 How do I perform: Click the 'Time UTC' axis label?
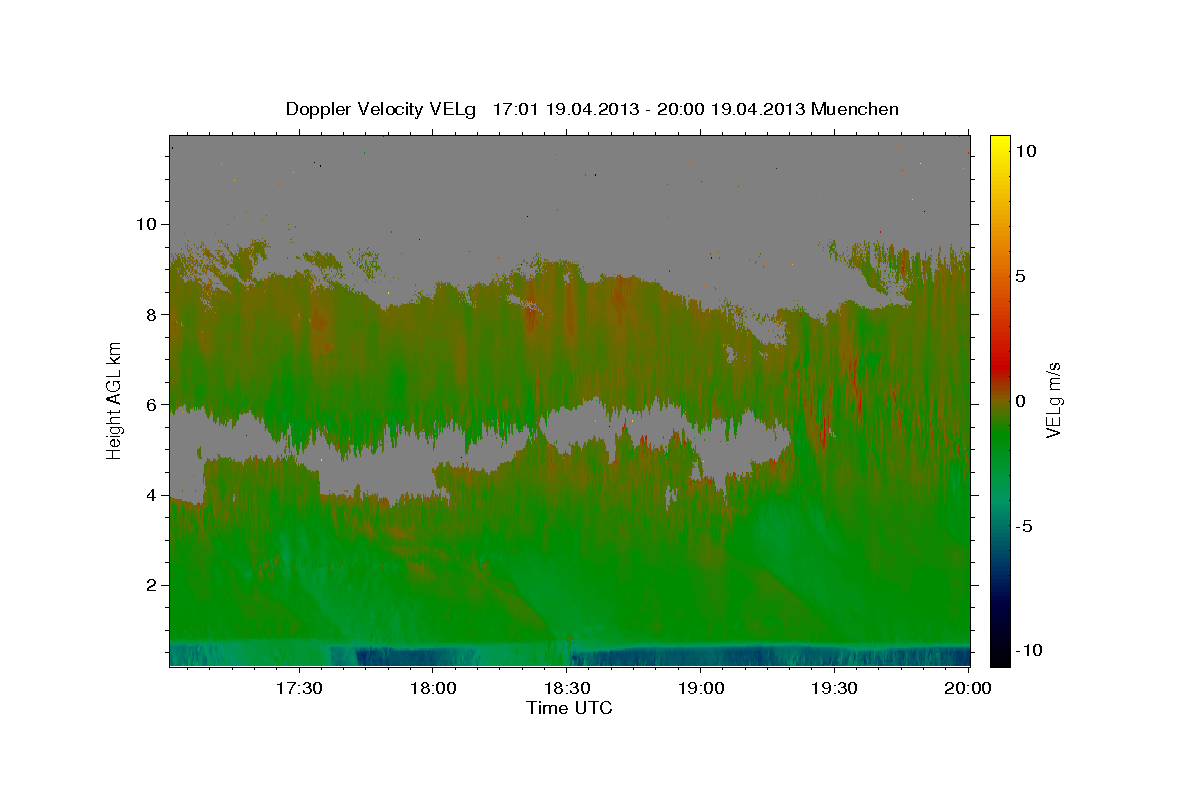click(x=569, y=708)
